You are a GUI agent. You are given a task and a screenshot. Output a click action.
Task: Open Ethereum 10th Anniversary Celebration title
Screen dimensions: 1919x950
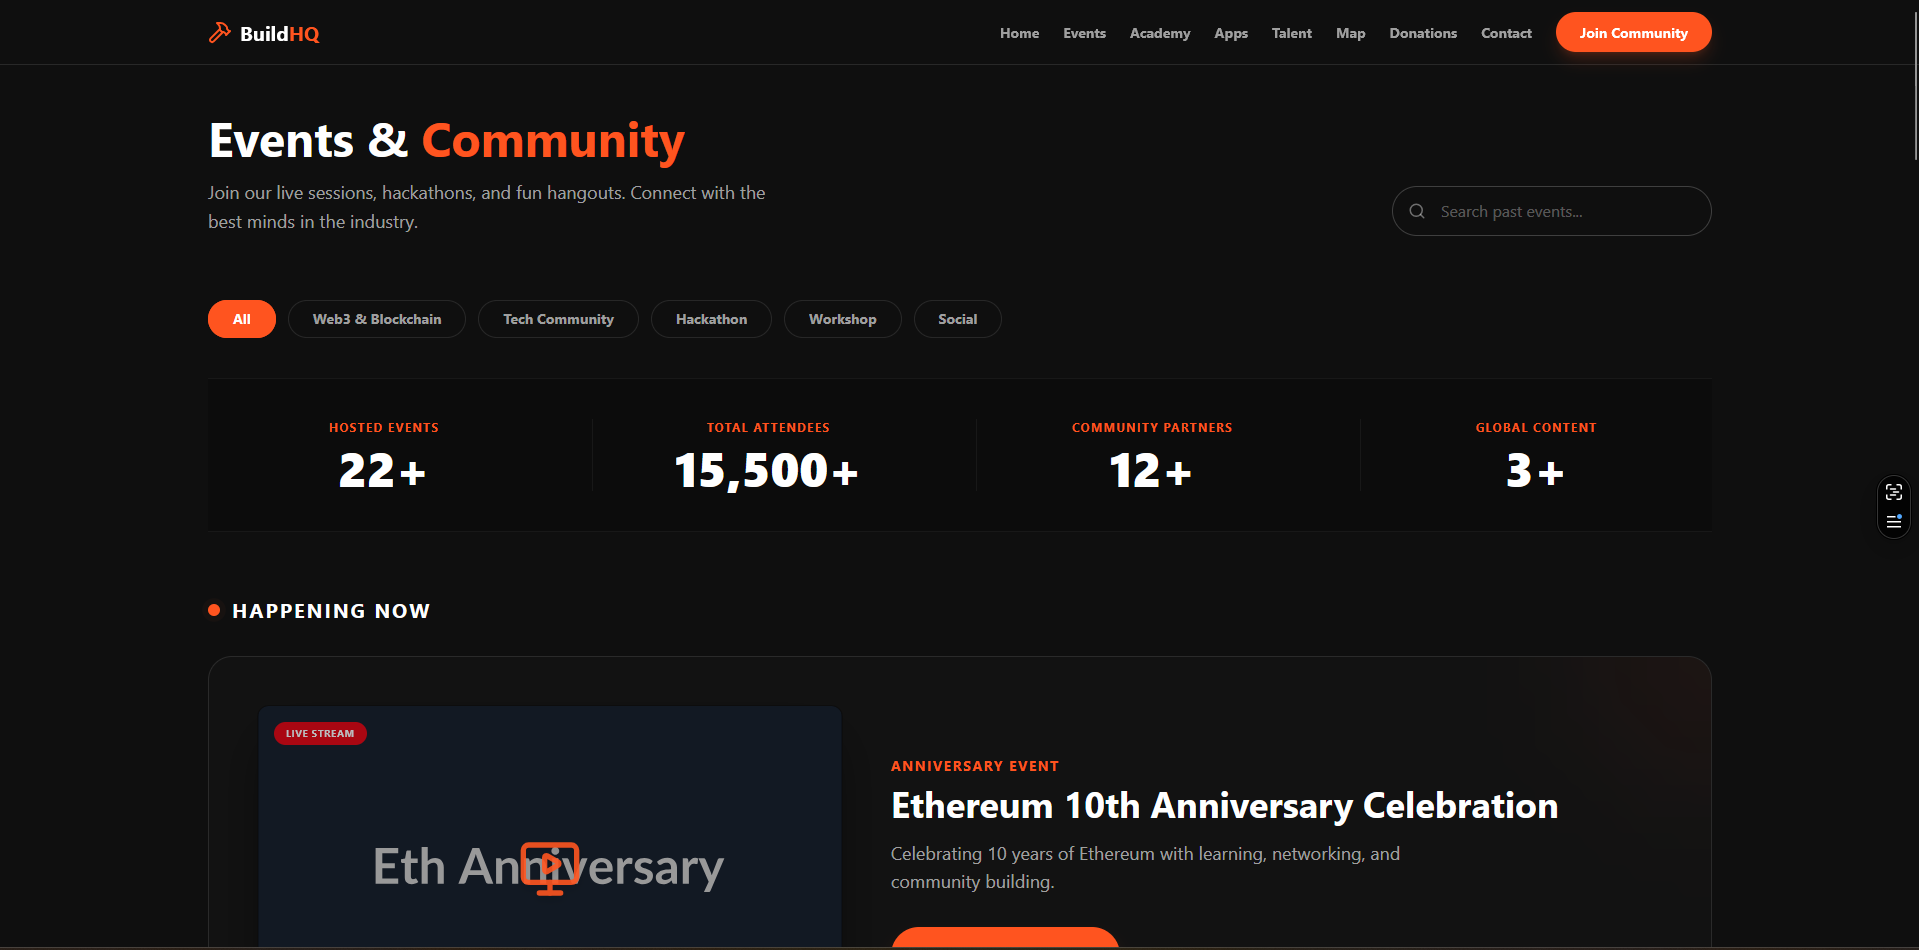pyautogui.click(x=1224, y=806)
